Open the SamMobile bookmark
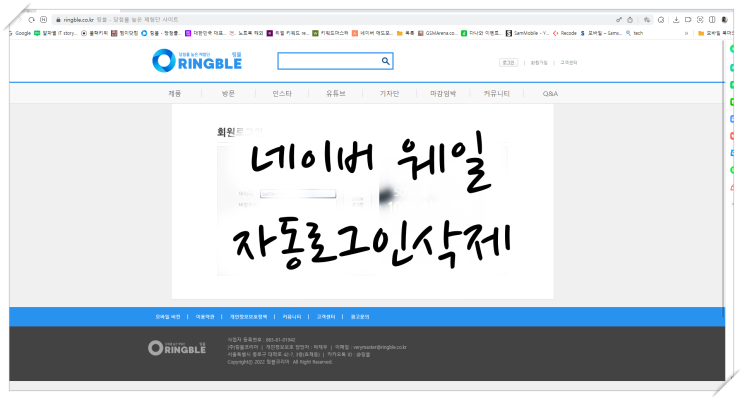Screen dimensions: 743x400 point(527,33)
